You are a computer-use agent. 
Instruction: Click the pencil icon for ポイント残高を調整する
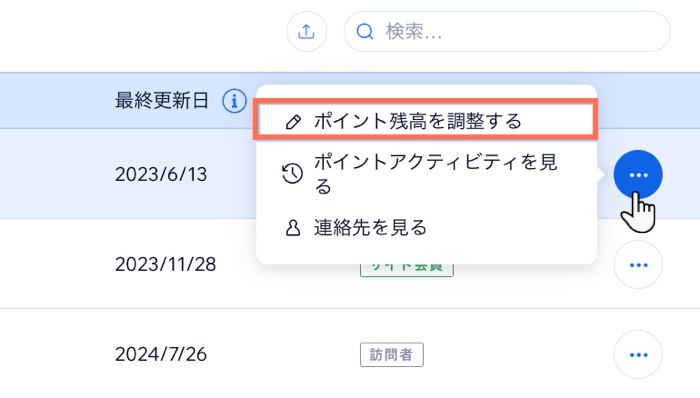293,122
